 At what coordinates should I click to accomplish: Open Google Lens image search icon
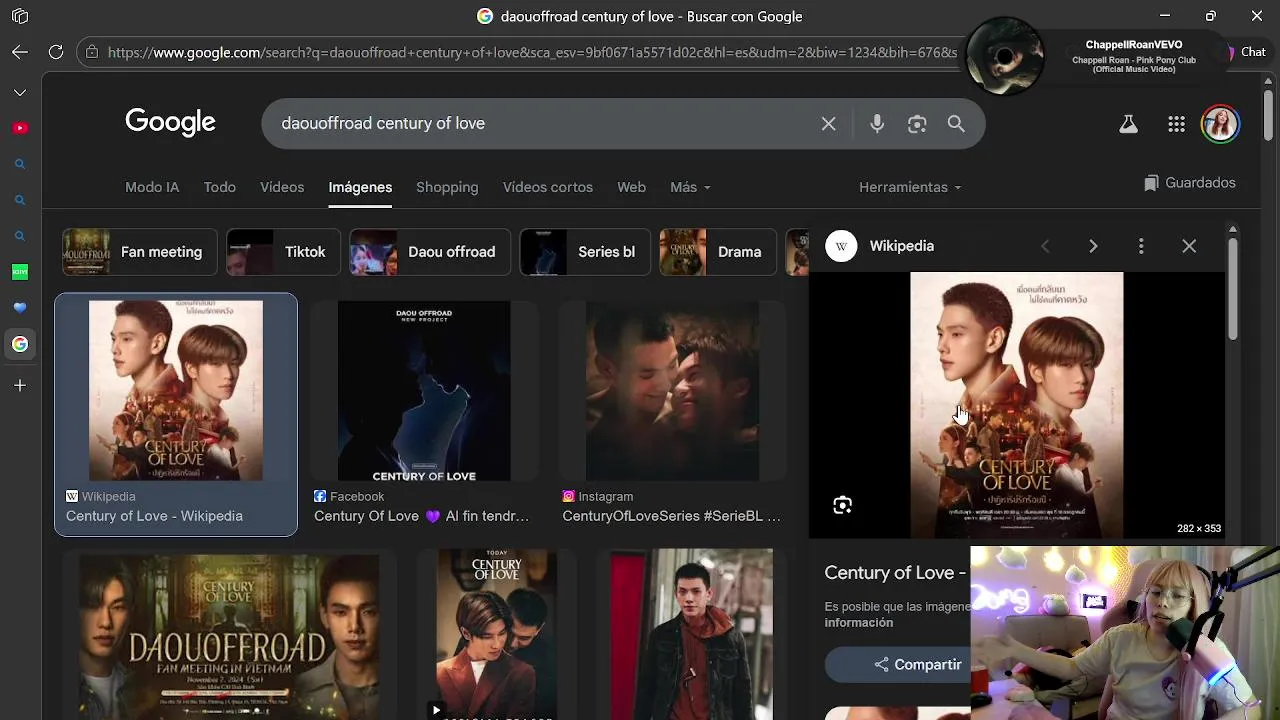click(917, 124)
